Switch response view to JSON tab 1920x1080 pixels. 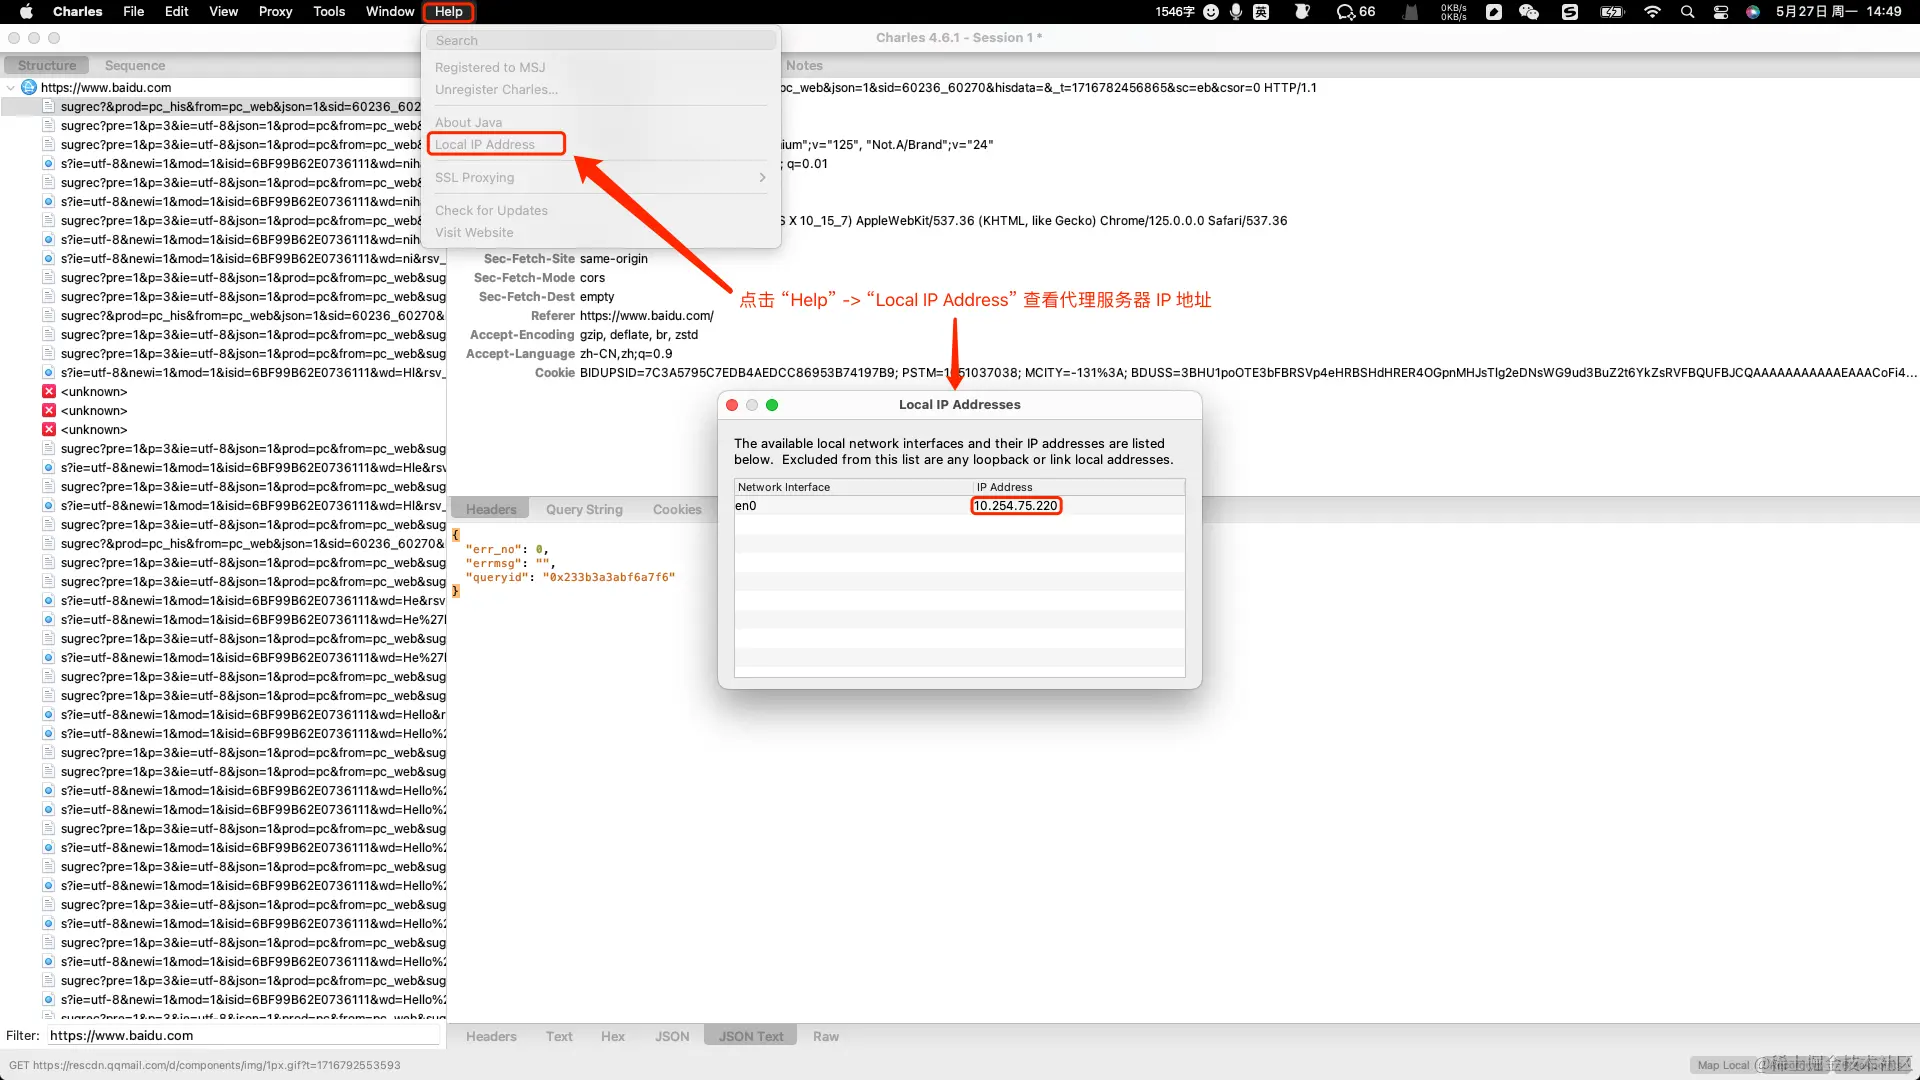[672, 1036]
